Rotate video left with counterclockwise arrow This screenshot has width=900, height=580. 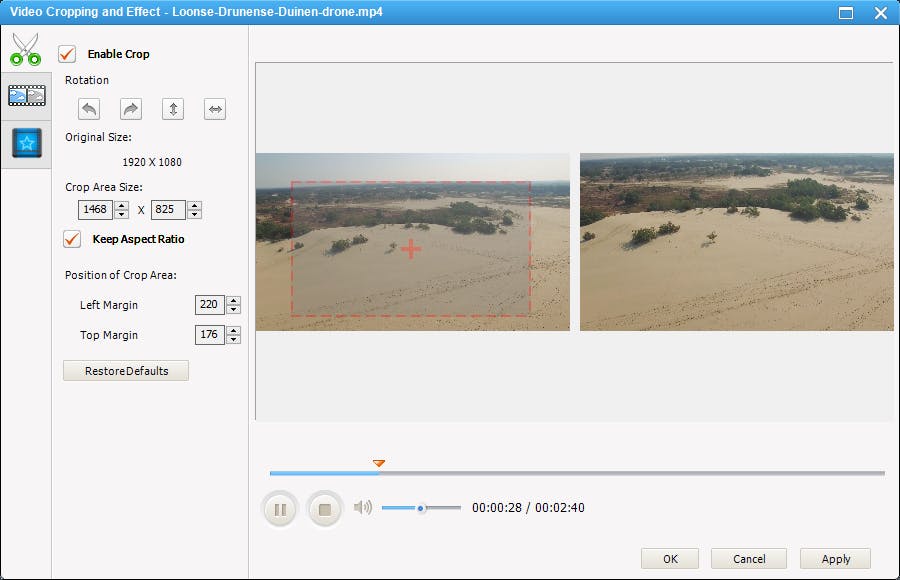pyautogui.click(x=89, y=109)
